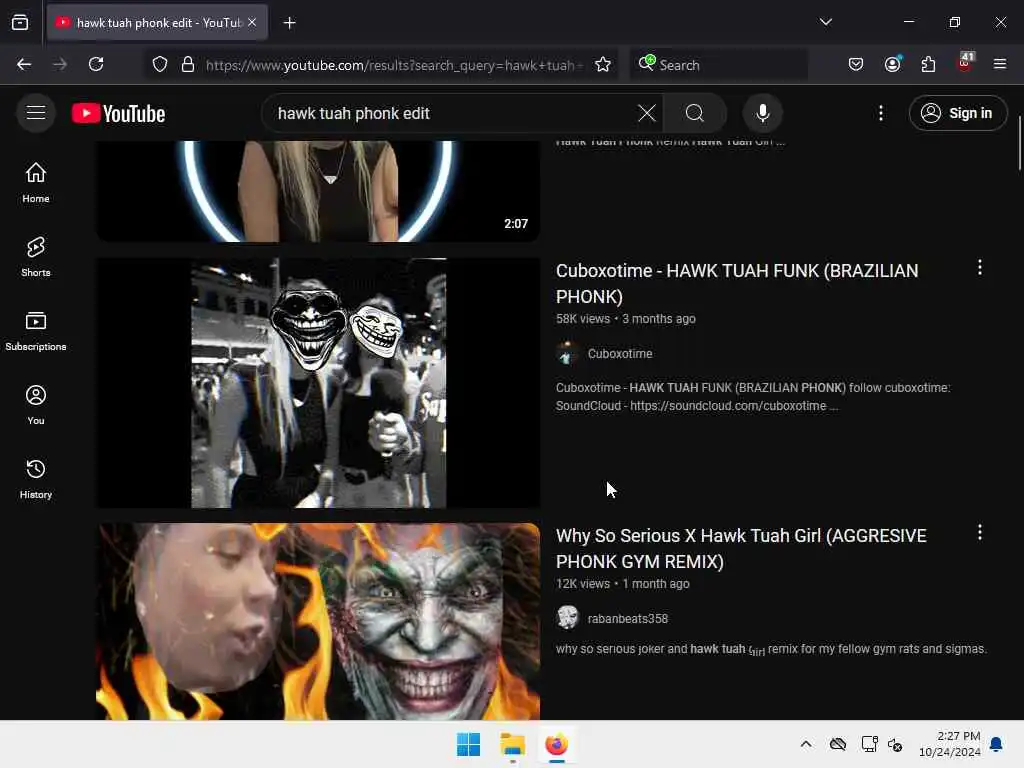Open options menu for Why So Serious video
1024x768 pixels.
pos(979,532)
